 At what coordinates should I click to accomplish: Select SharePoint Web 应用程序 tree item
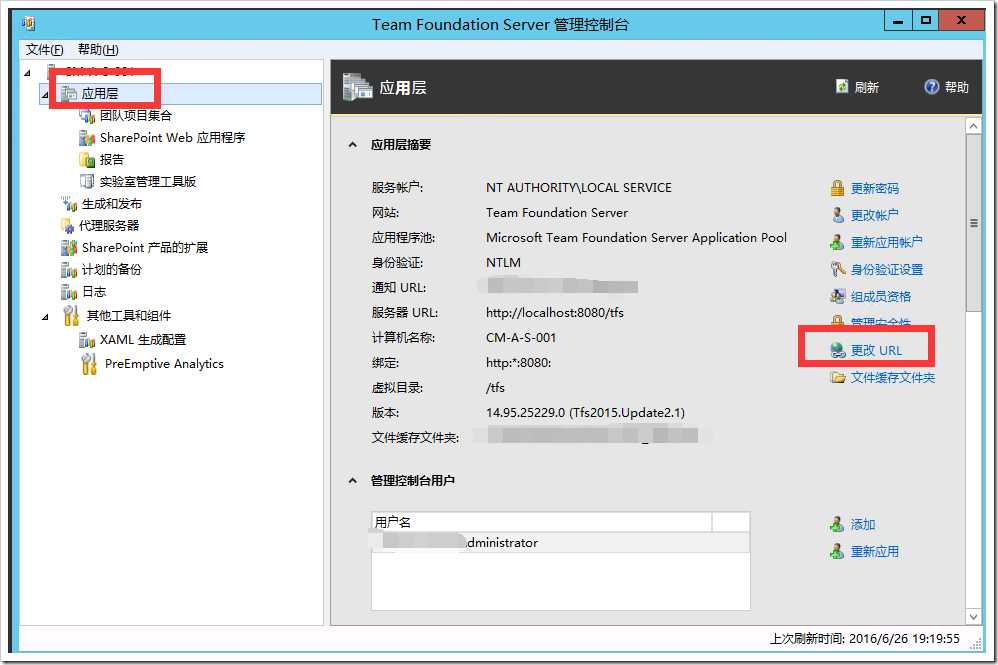(172, 137)
